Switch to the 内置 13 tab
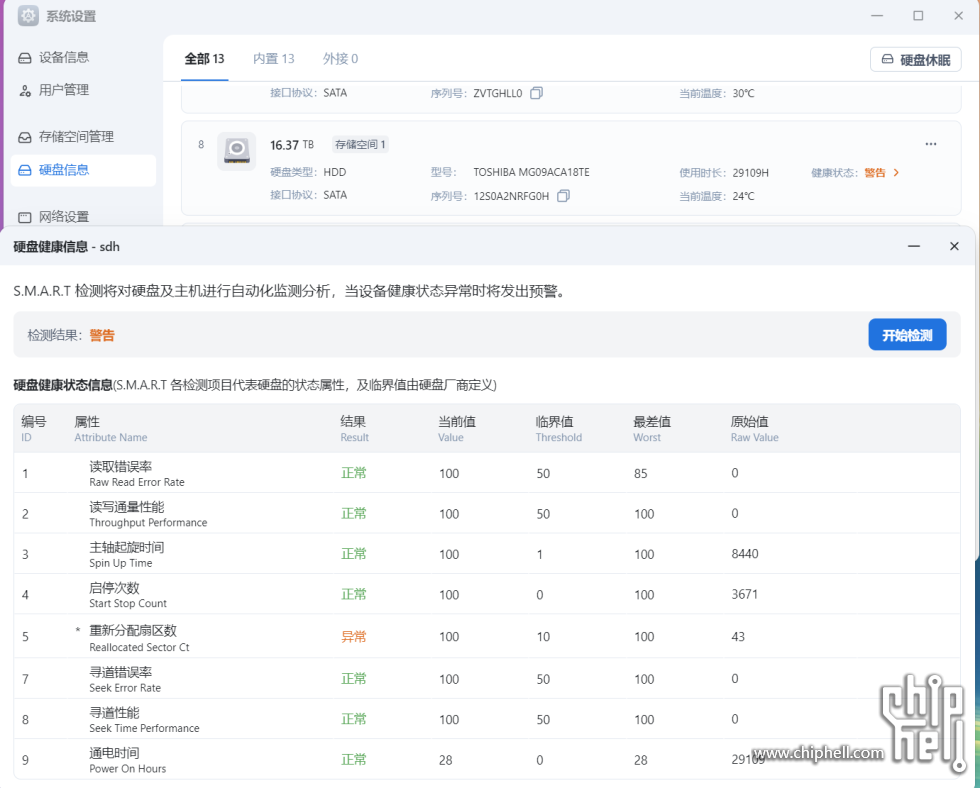Image resolution: width=980 pixels, height=788 pixels. pos(273,59)
